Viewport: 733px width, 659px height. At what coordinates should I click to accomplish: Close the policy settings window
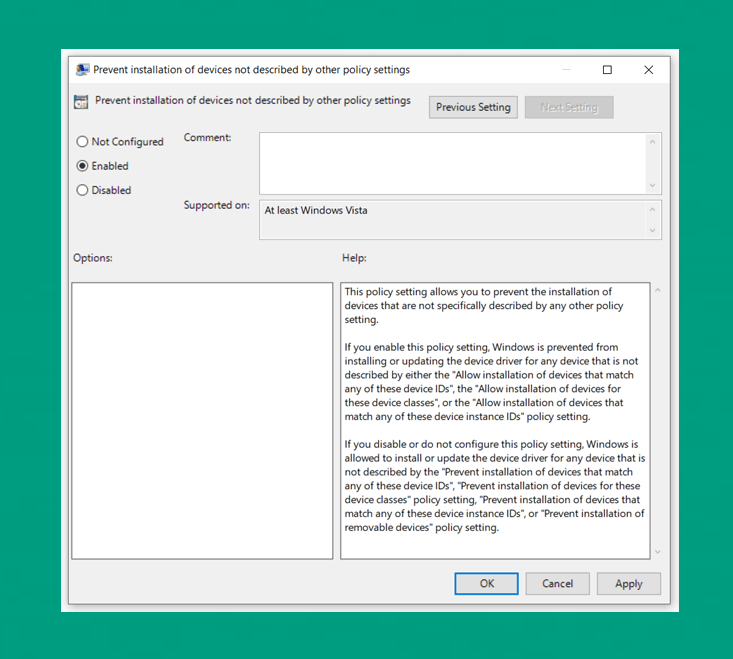coord(648,70)
